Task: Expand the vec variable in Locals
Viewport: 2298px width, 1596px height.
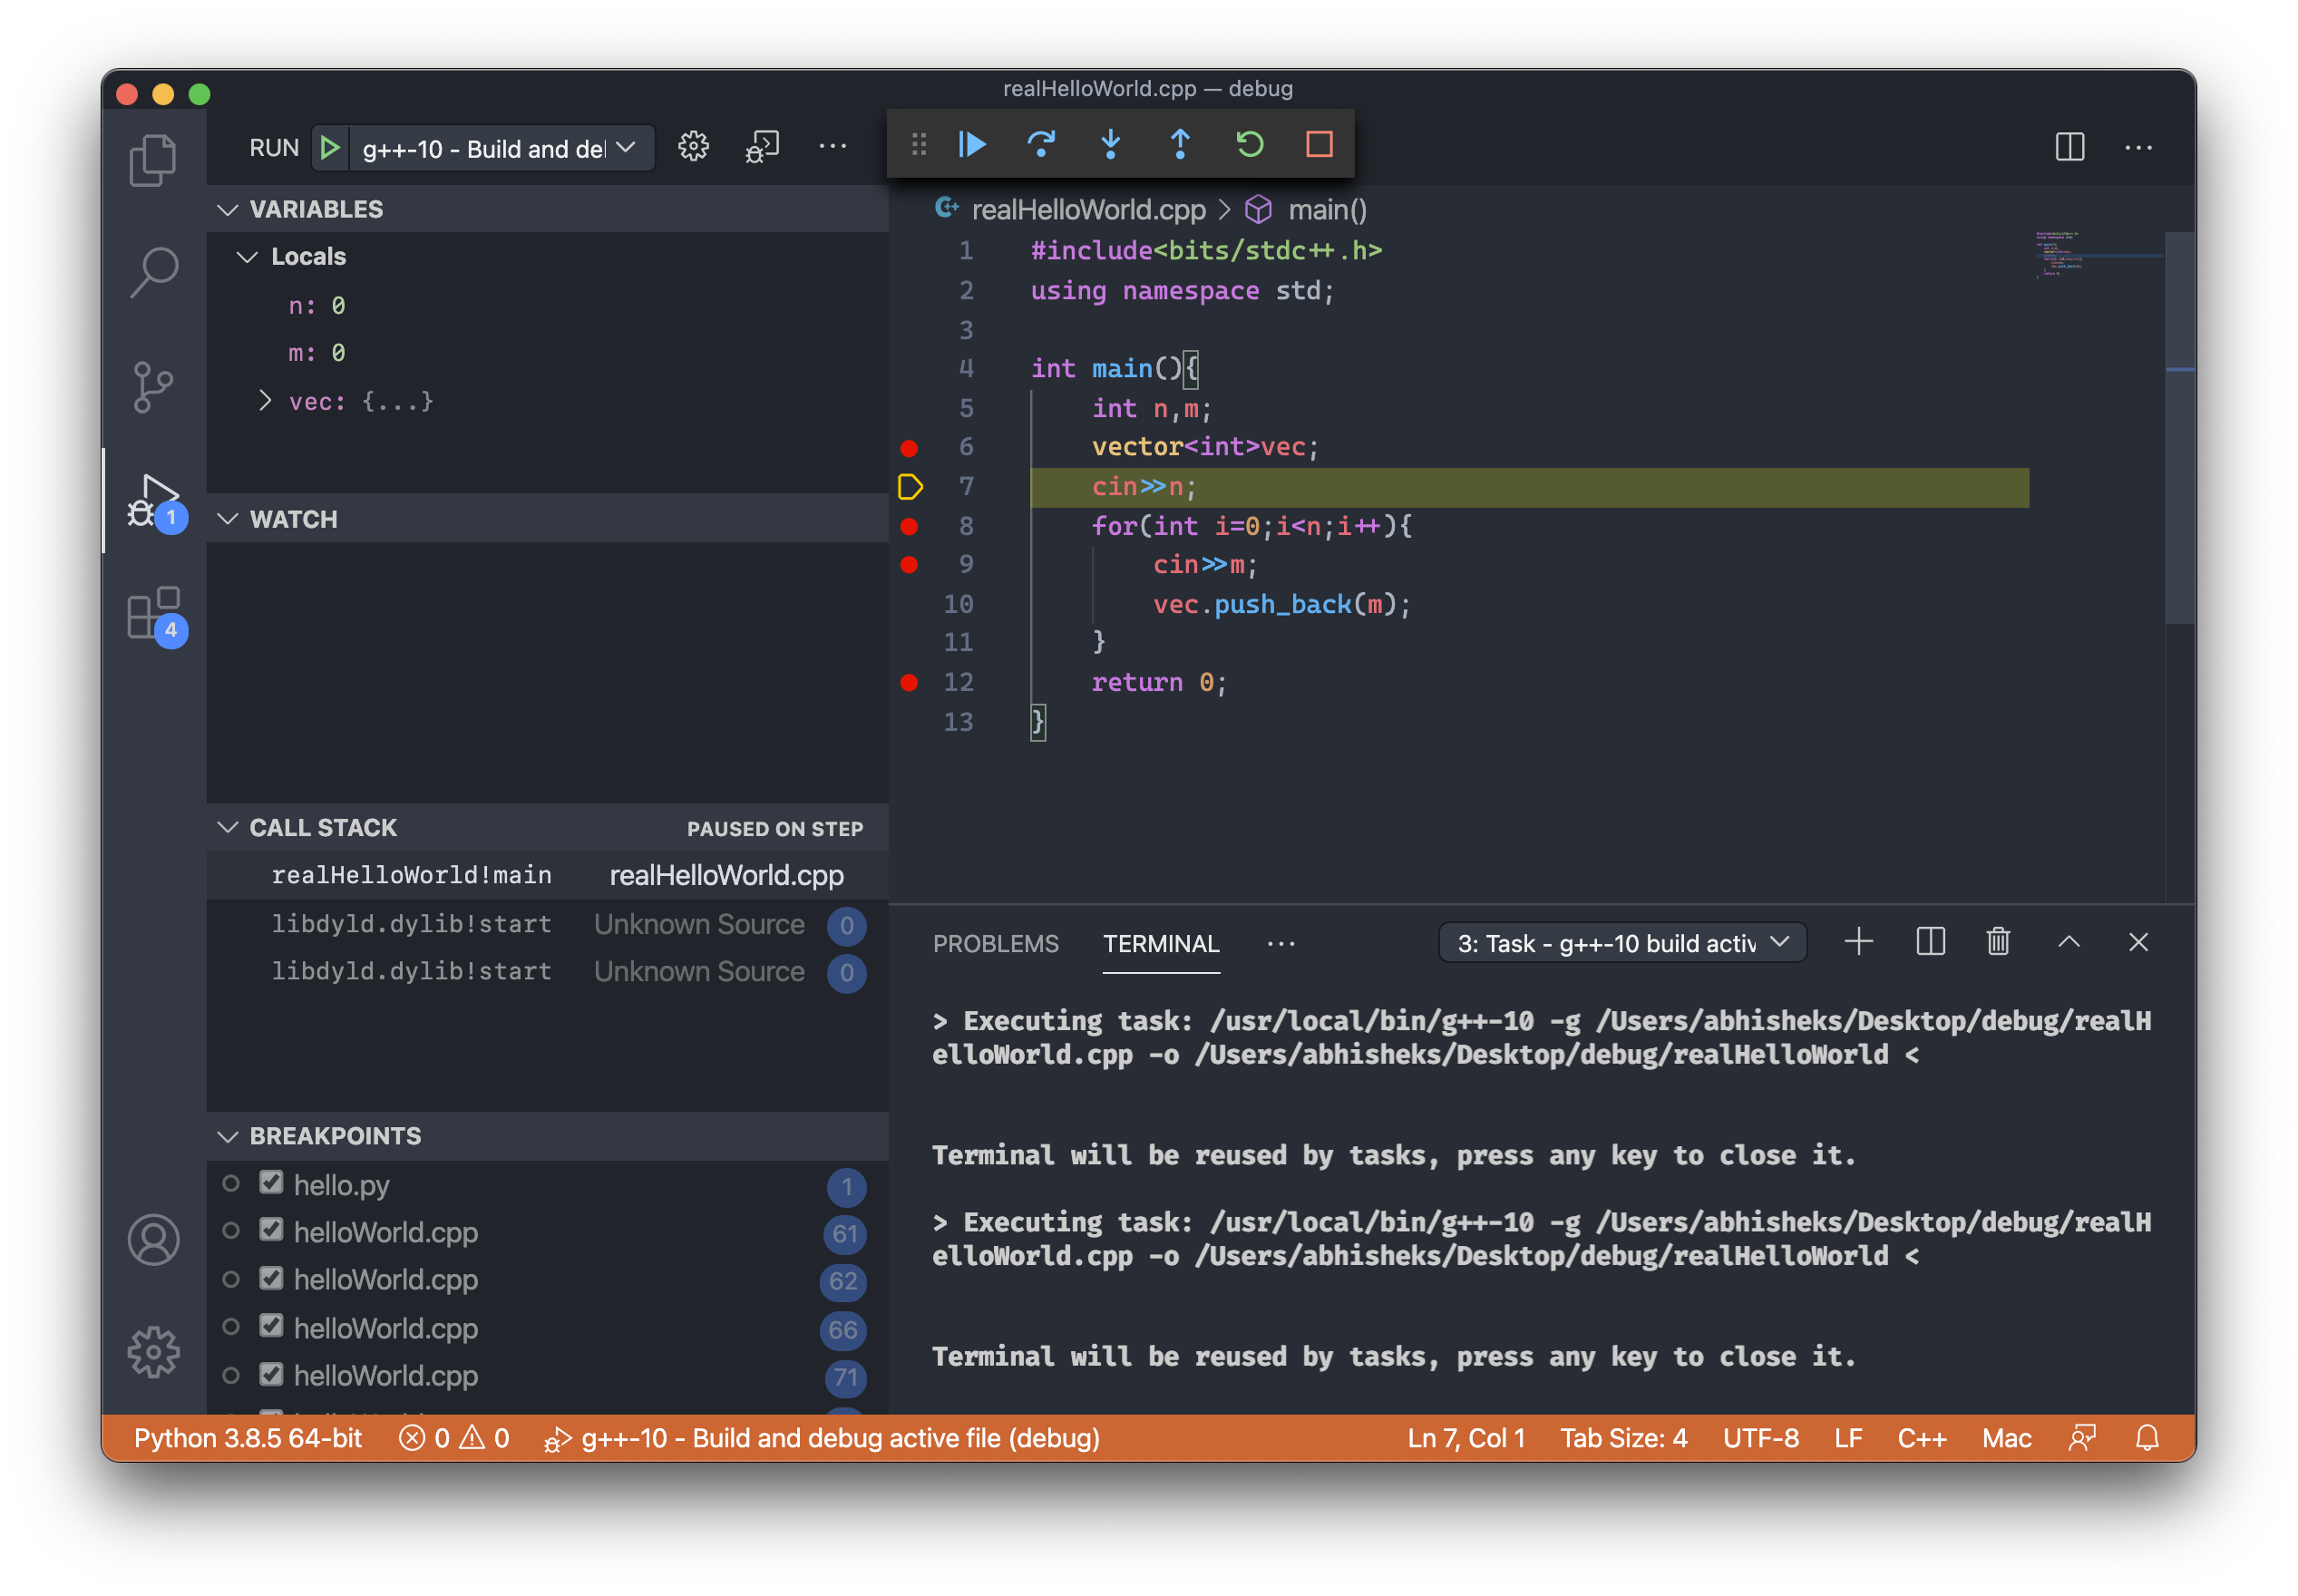Action: click(x=265, y=401)
